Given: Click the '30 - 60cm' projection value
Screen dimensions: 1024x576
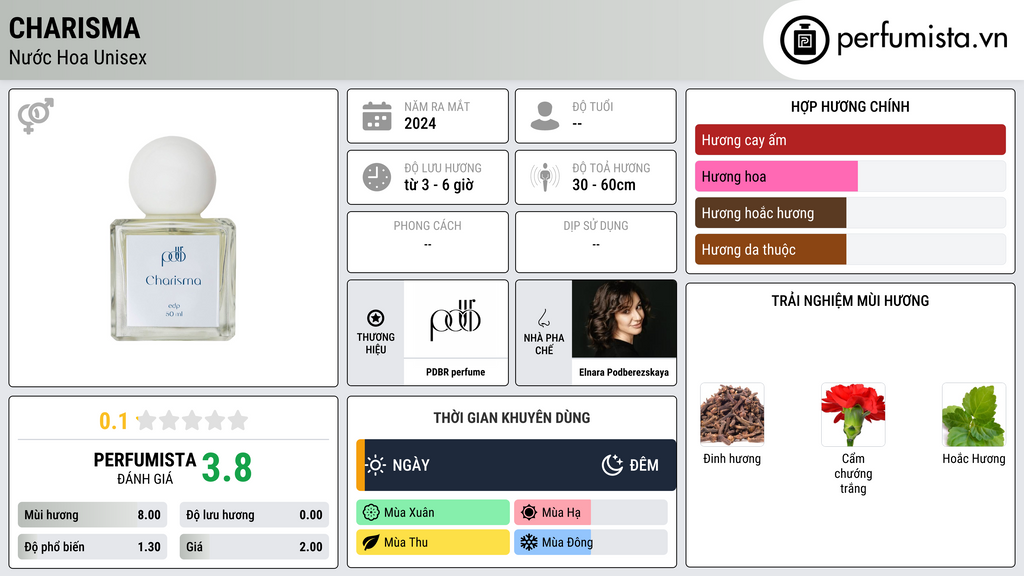Looking at the screenshot, I should click(604, 185).
